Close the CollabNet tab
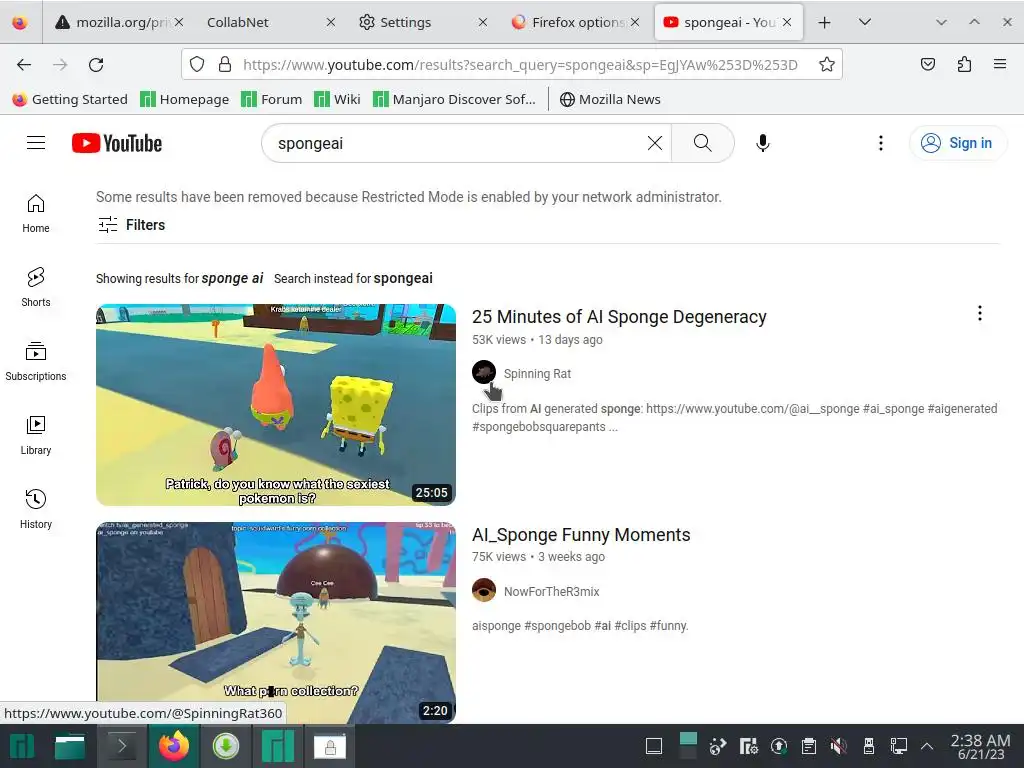 [x=330, y=22]
